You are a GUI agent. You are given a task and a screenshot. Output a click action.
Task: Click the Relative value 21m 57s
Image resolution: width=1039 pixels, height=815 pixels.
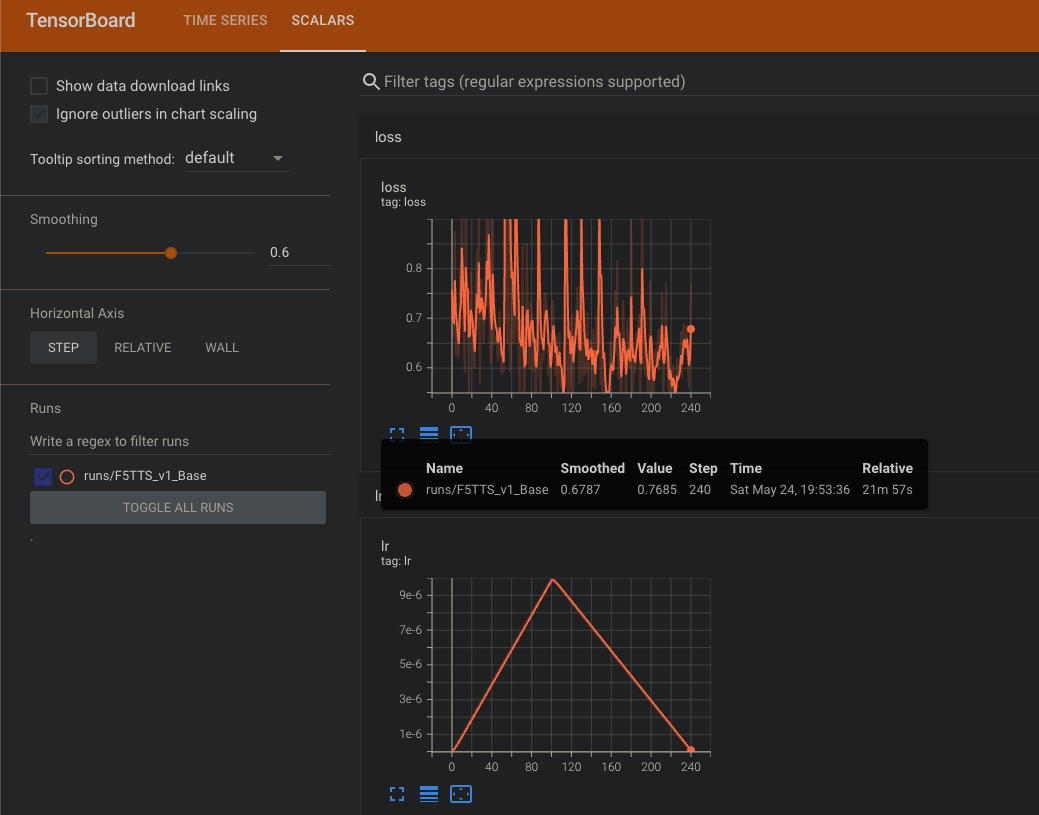887,490
